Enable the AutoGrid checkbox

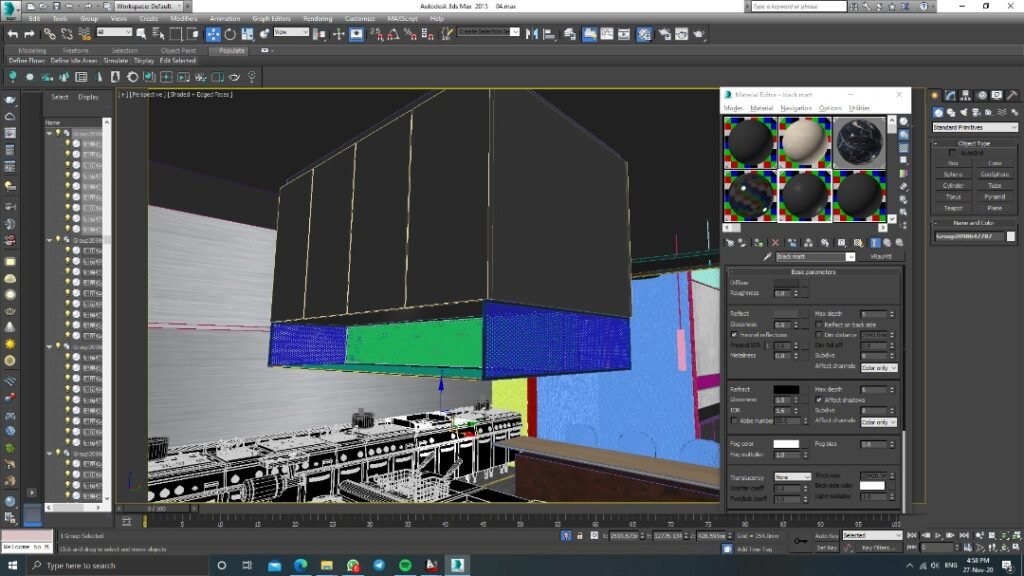(952, 153)
